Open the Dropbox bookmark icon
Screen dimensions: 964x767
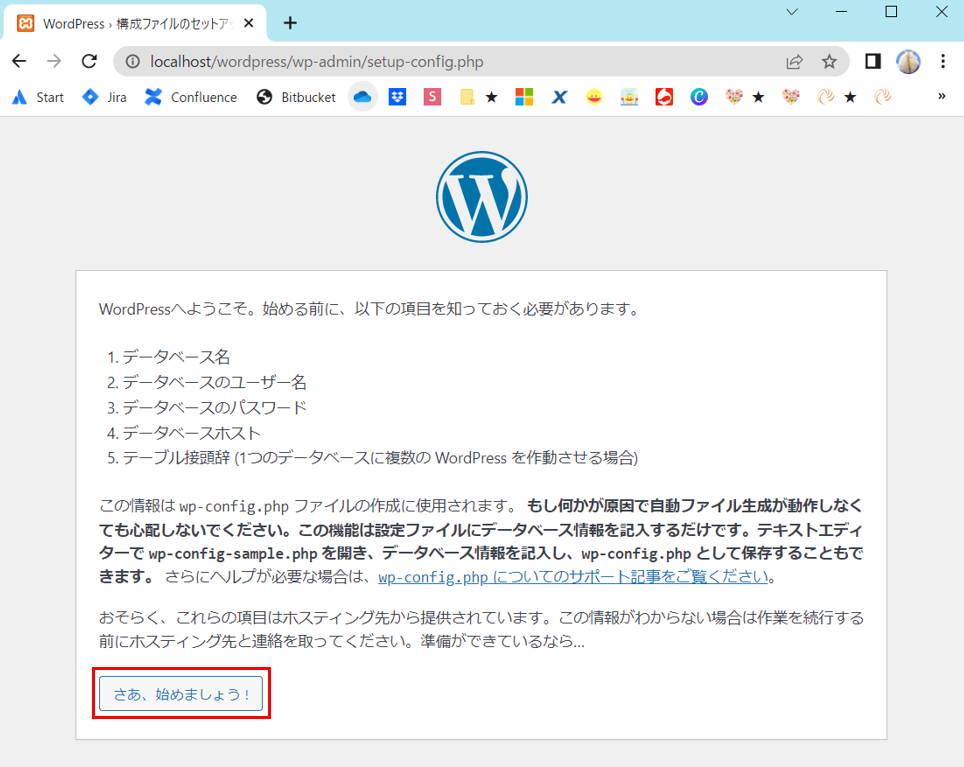pos(397,97)
